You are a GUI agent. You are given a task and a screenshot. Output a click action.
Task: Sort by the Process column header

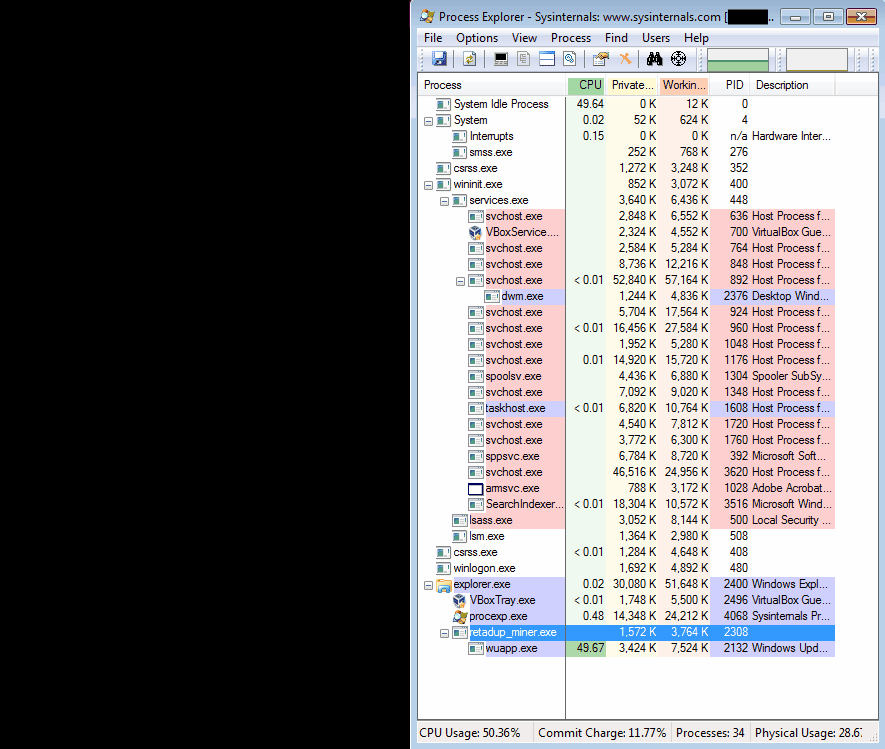492,85
